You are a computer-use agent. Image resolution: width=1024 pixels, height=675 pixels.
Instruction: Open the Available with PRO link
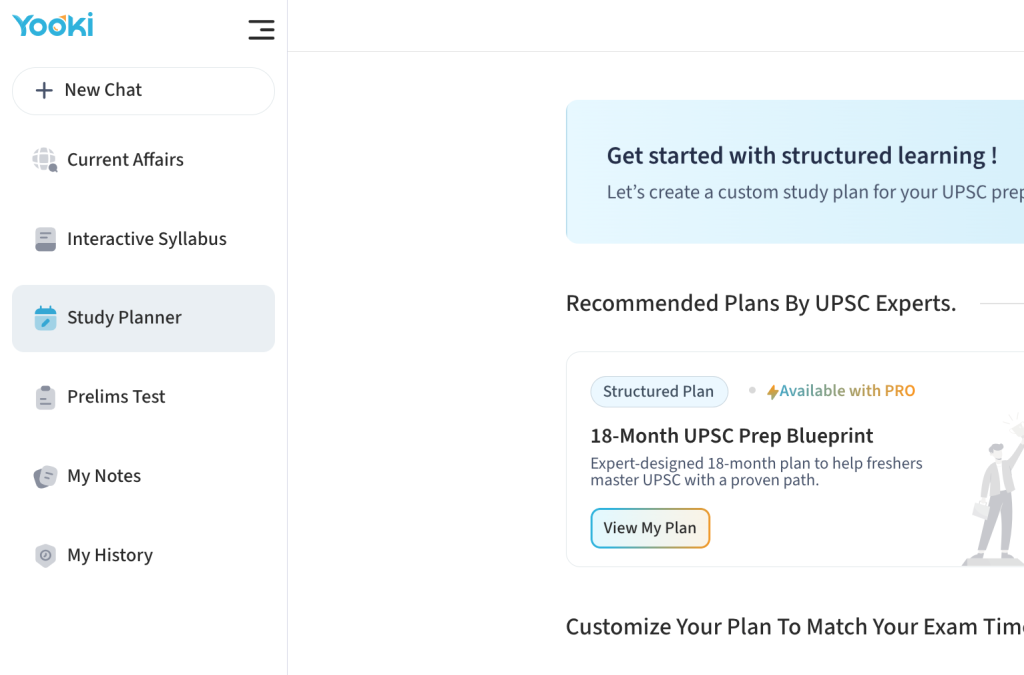(x=848, y=390)
